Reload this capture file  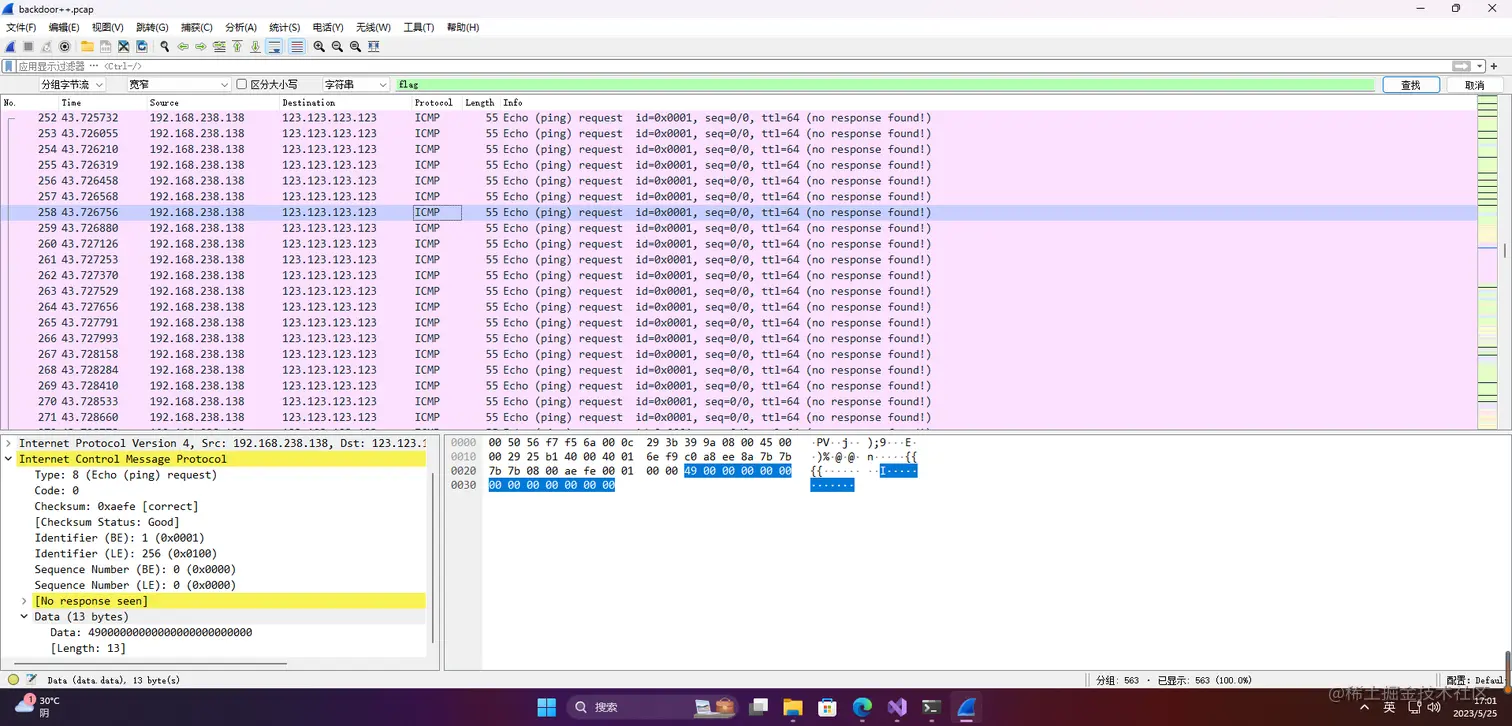pos(141,47)
